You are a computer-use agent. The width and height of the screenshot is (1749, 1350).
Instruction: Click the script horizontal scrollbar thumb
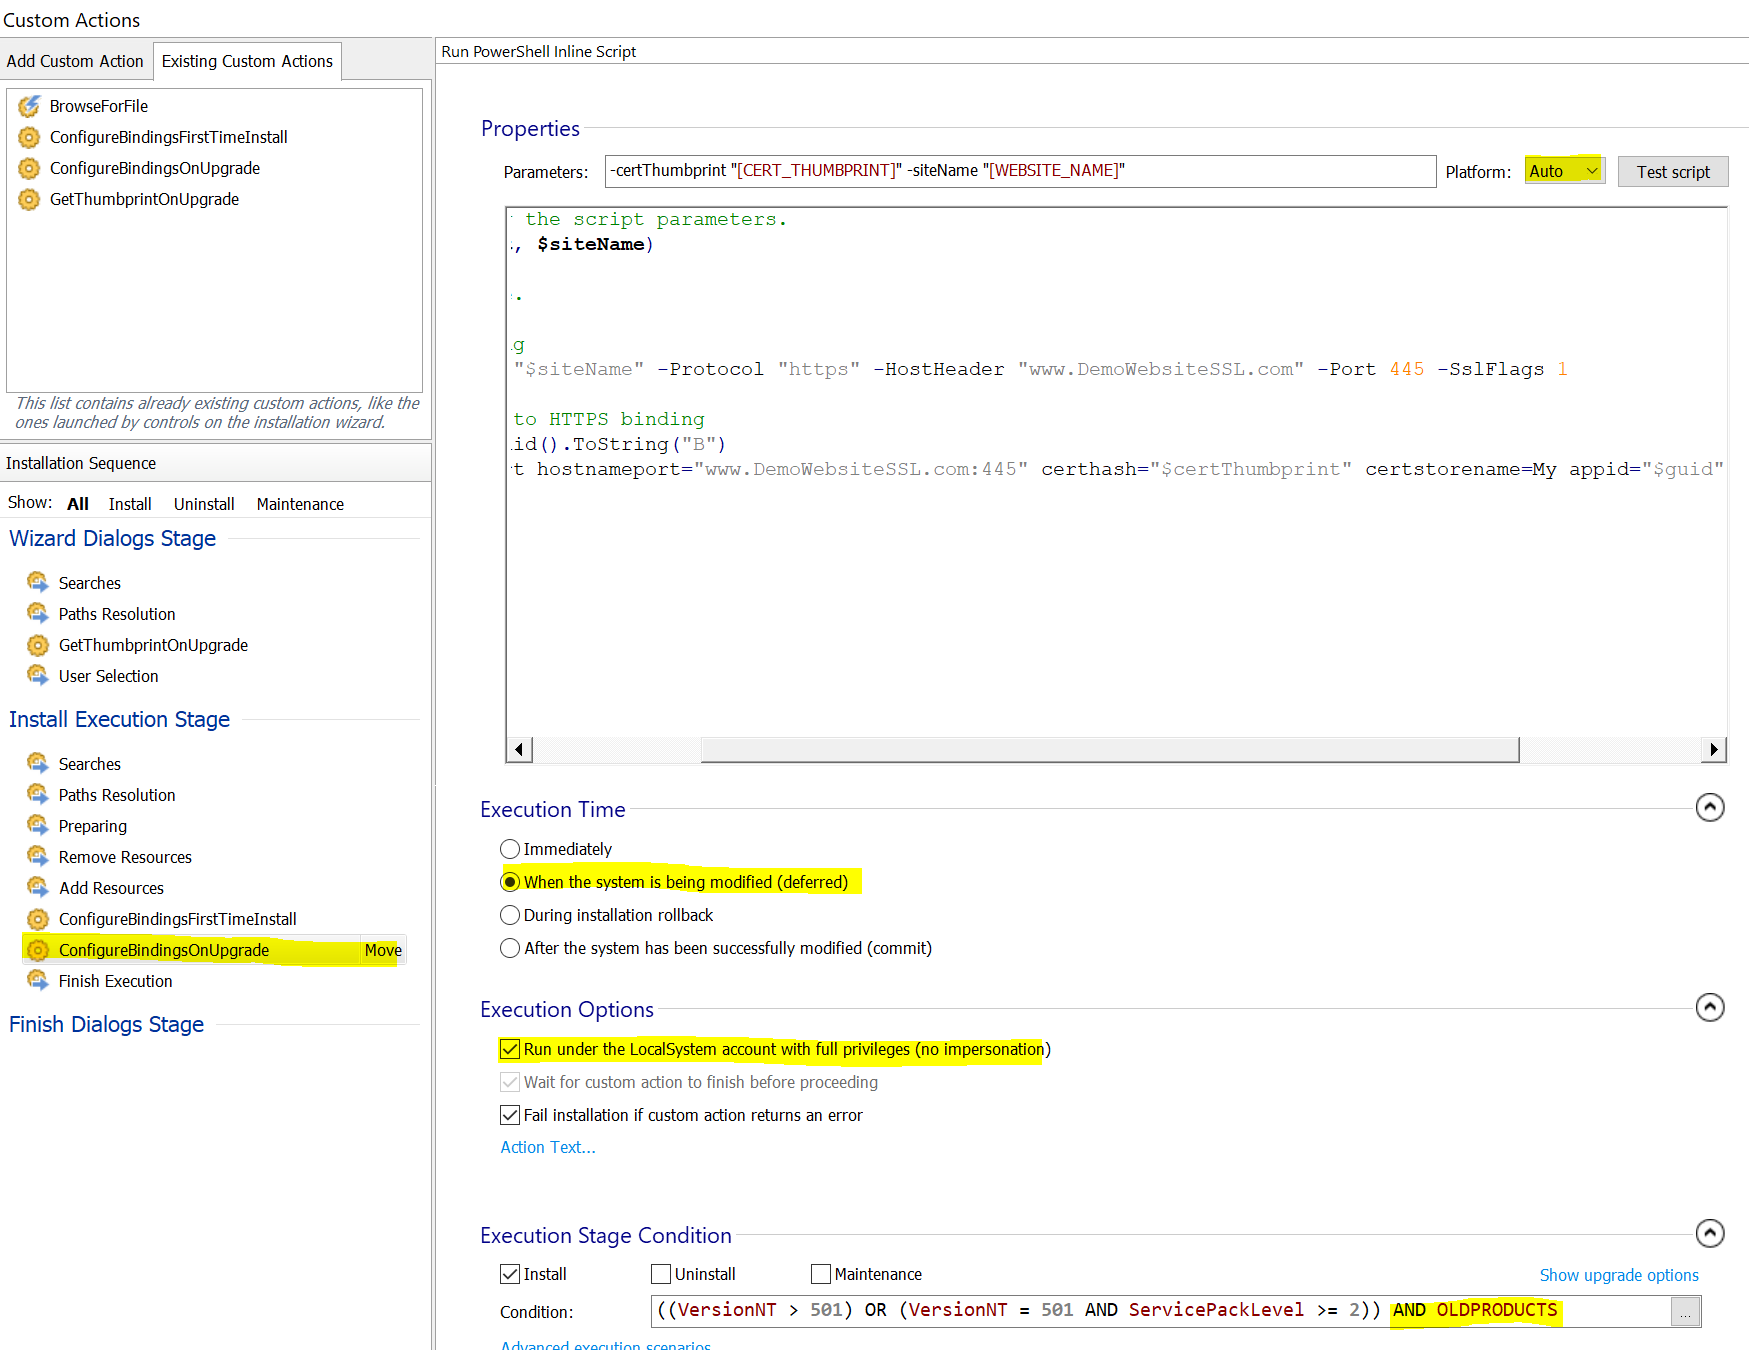1110,749
